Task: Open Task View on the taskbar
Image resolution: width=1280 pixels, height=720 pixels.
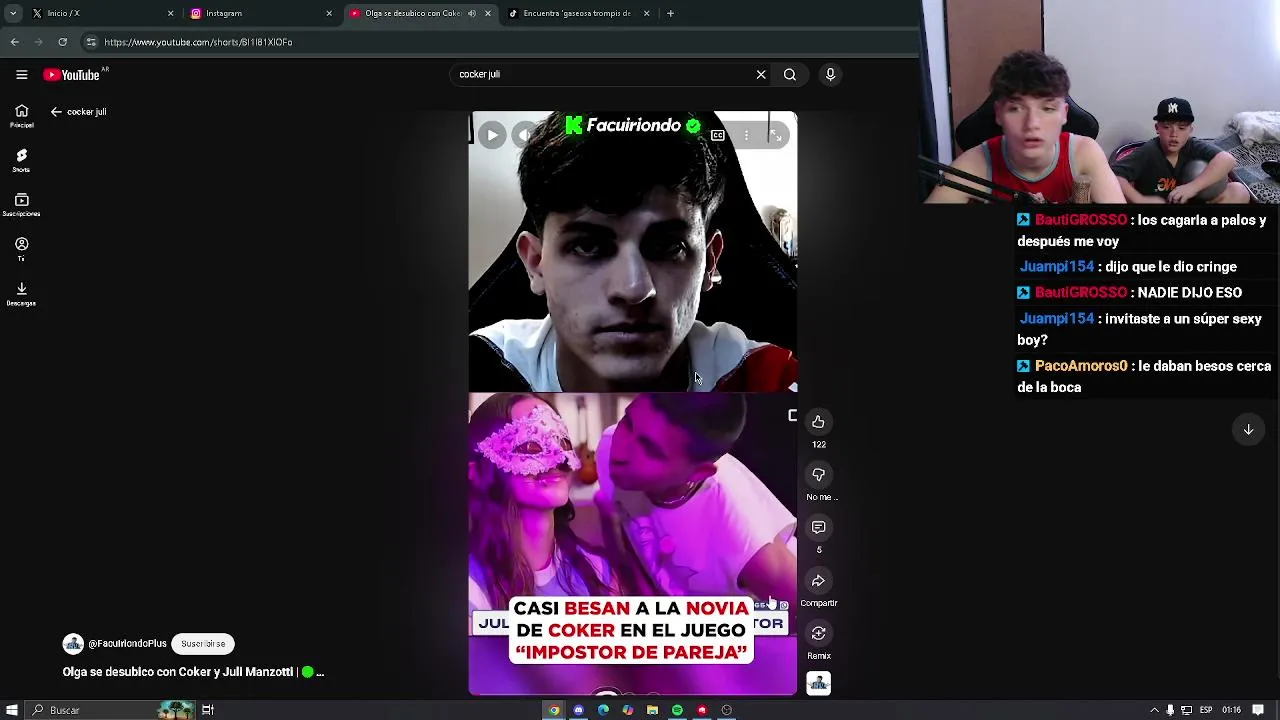Action: [x=208, y=710]
